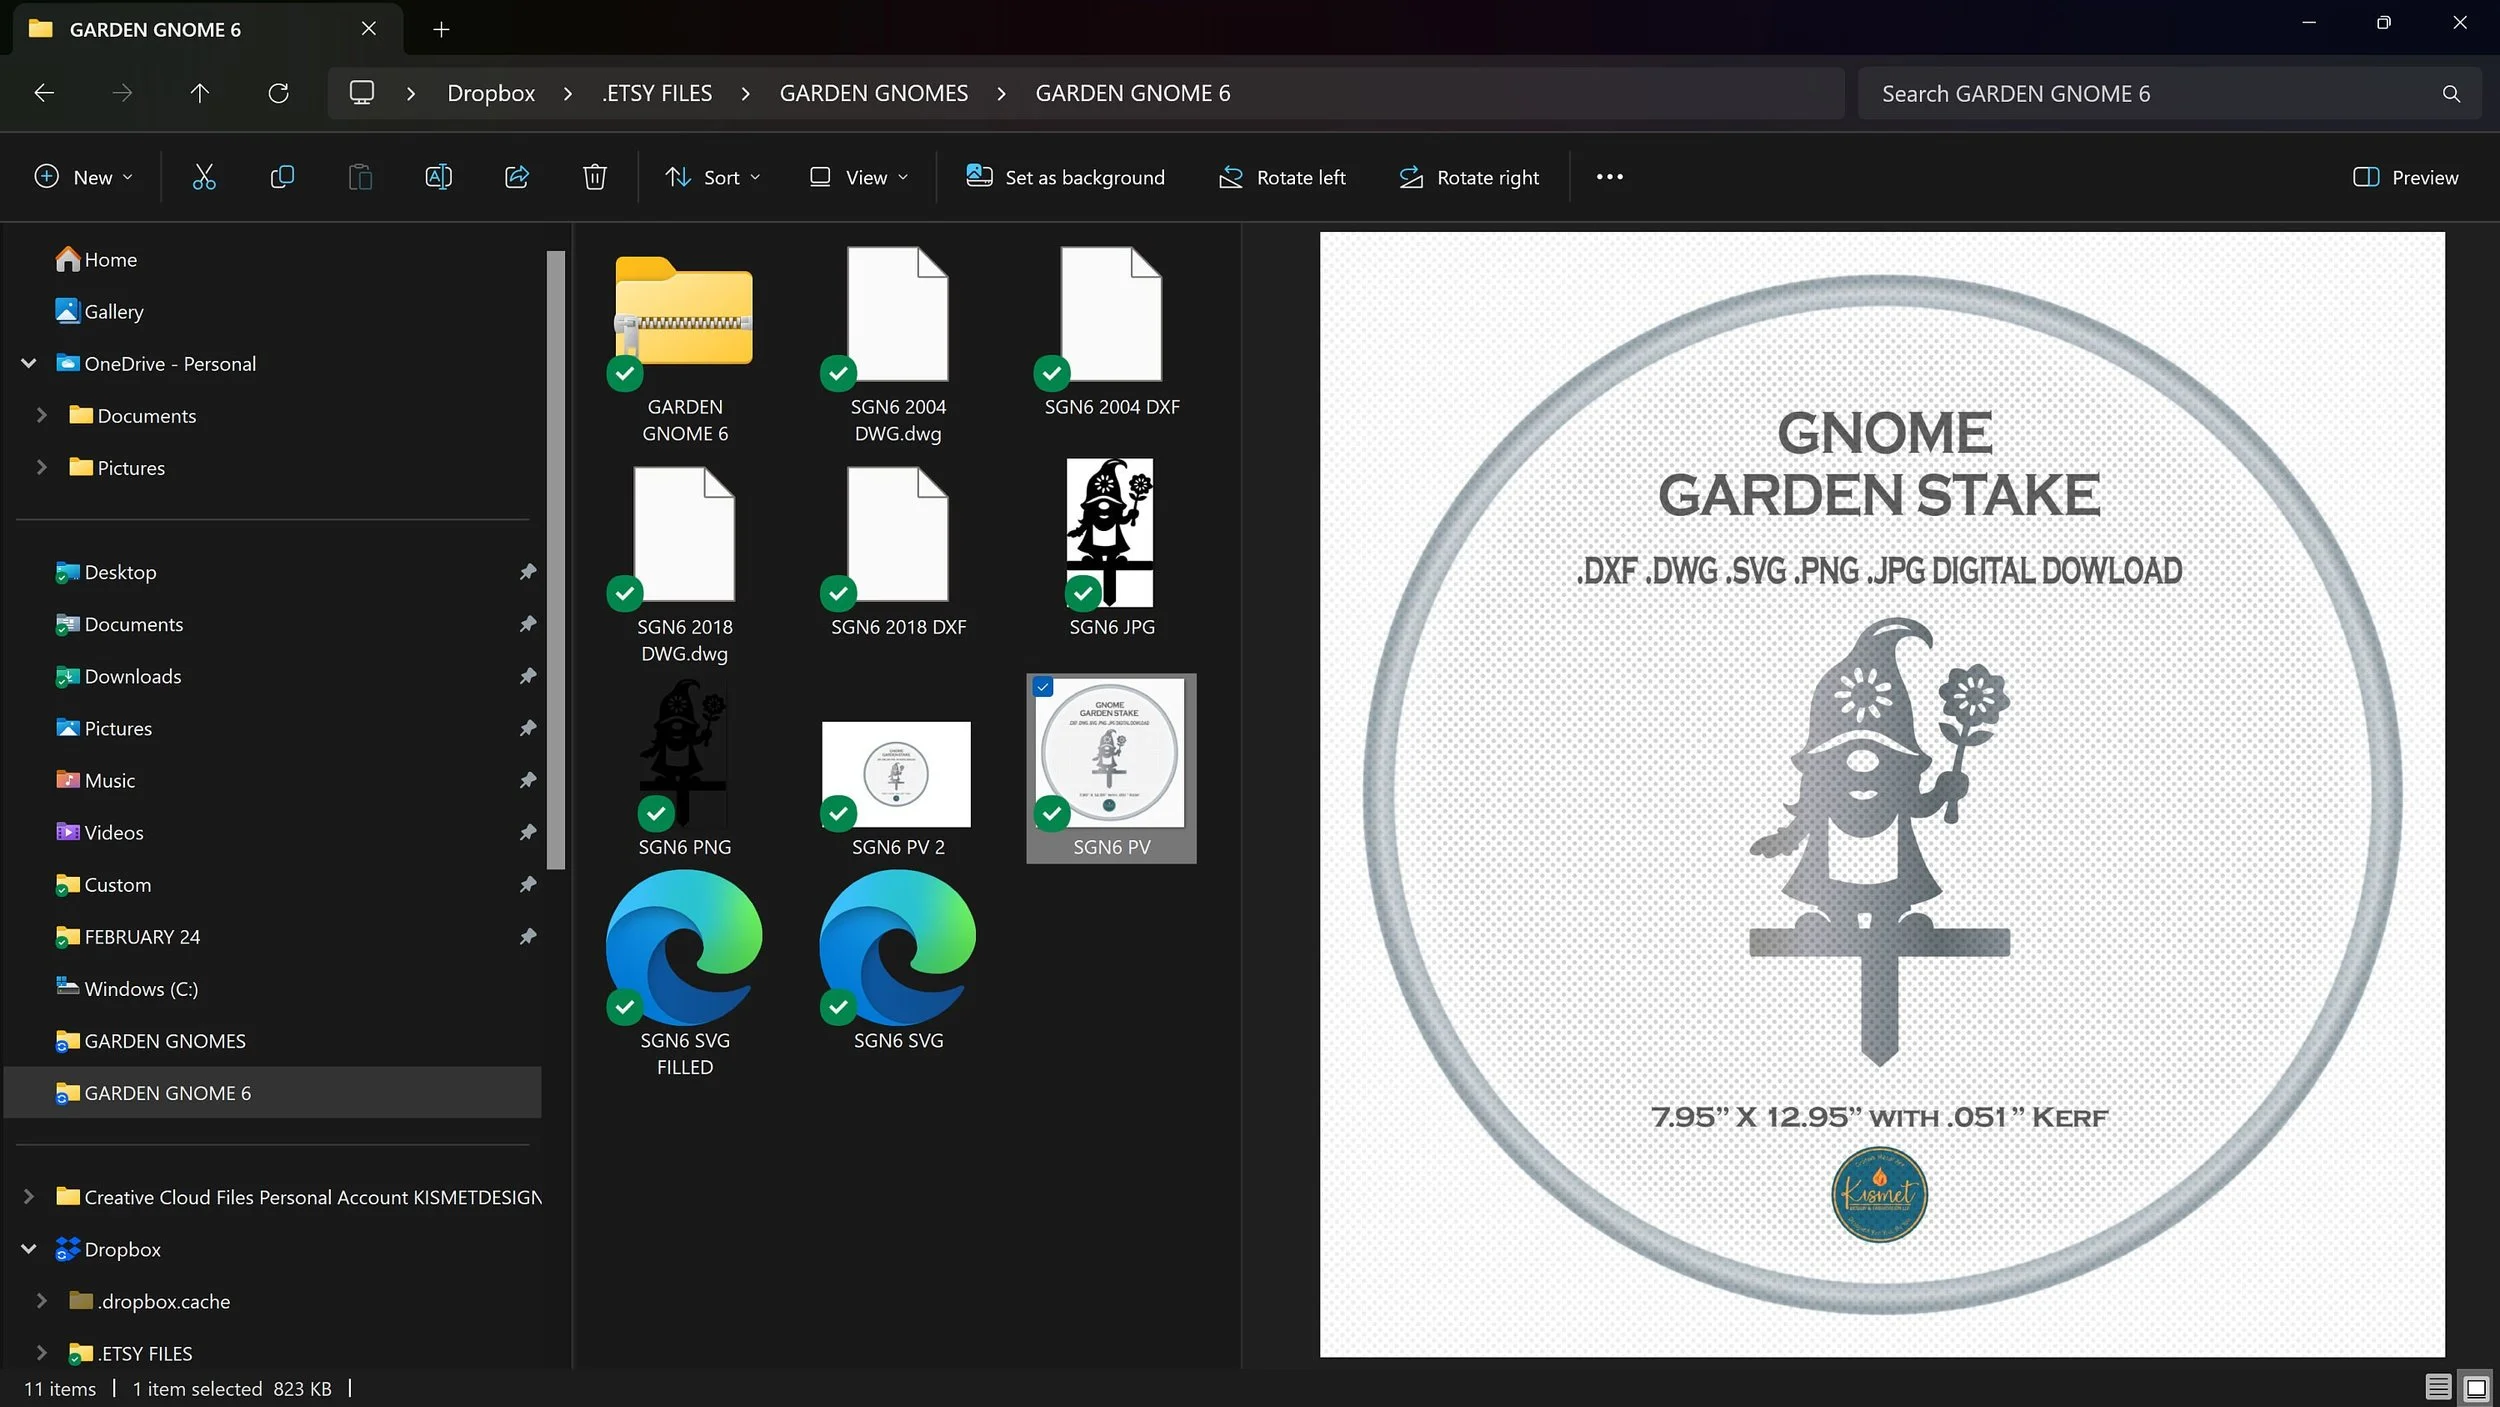Click the Rename icon in toolbar

pos(438,177)
